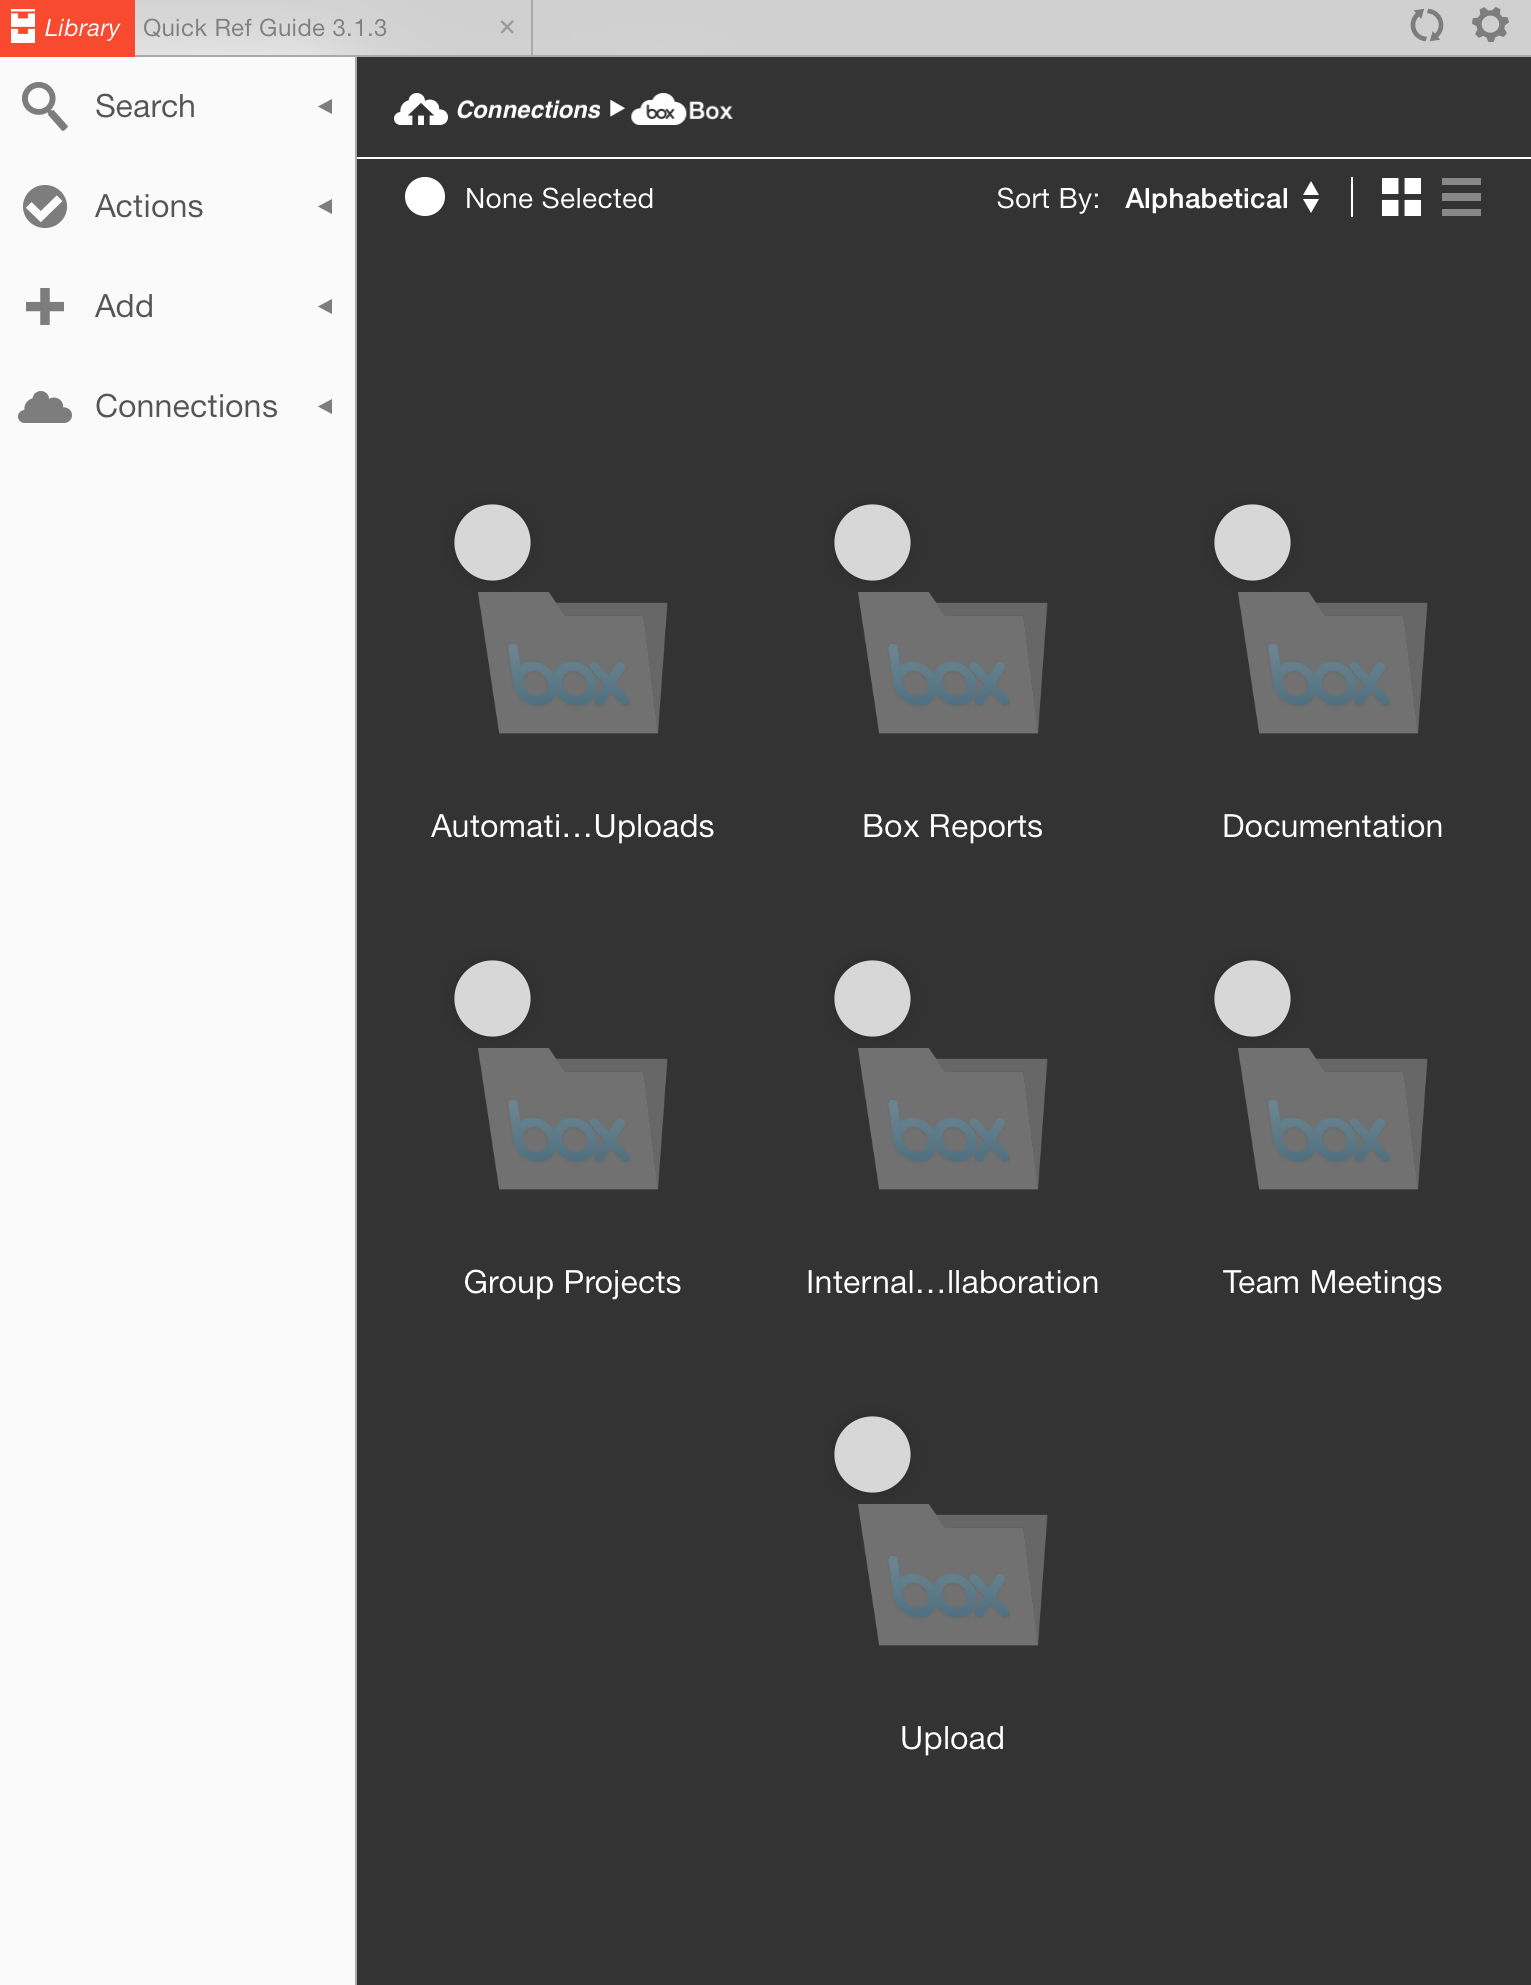Open the Documentation folder icon
The height and width of the screenshot is (1985, 1531).
(1332, 663)
